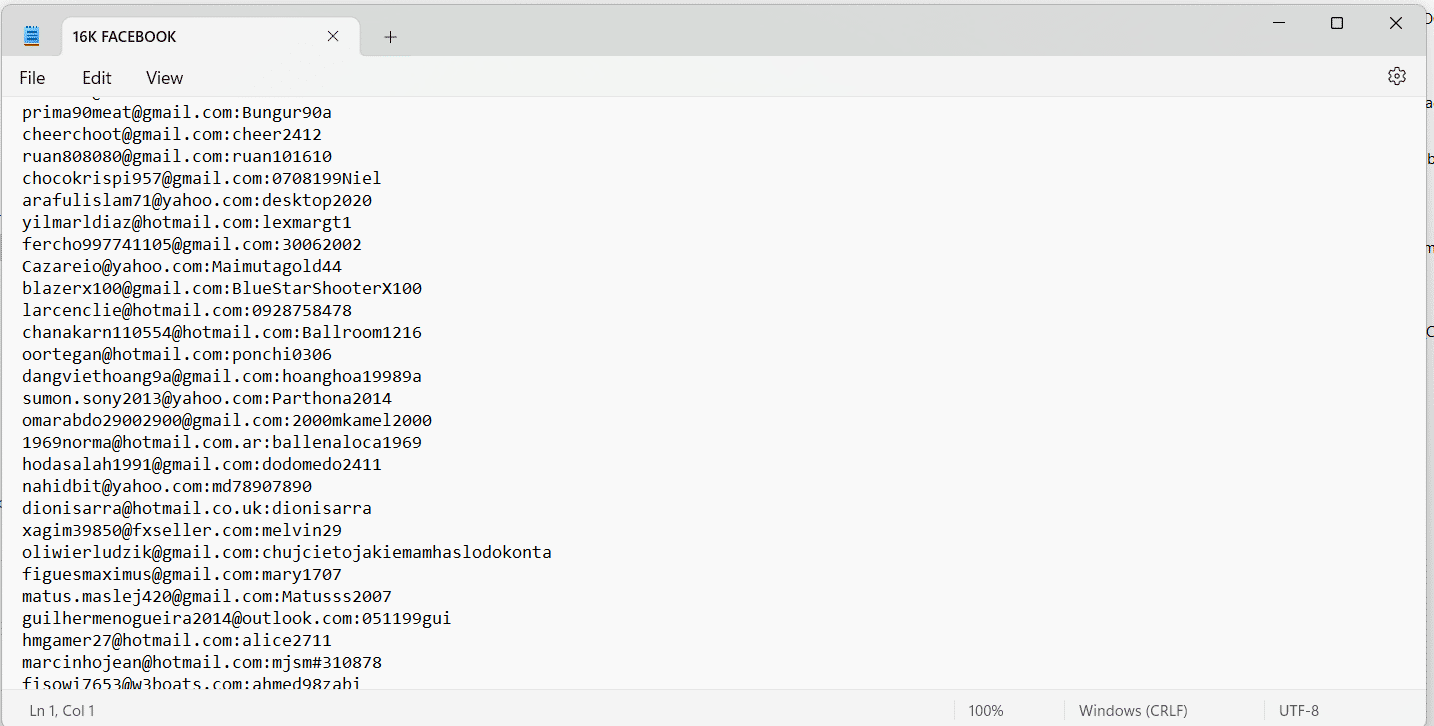
Task: Open a new tab using the plus icon
Action: pyautogui.click(x=390, y=37)
